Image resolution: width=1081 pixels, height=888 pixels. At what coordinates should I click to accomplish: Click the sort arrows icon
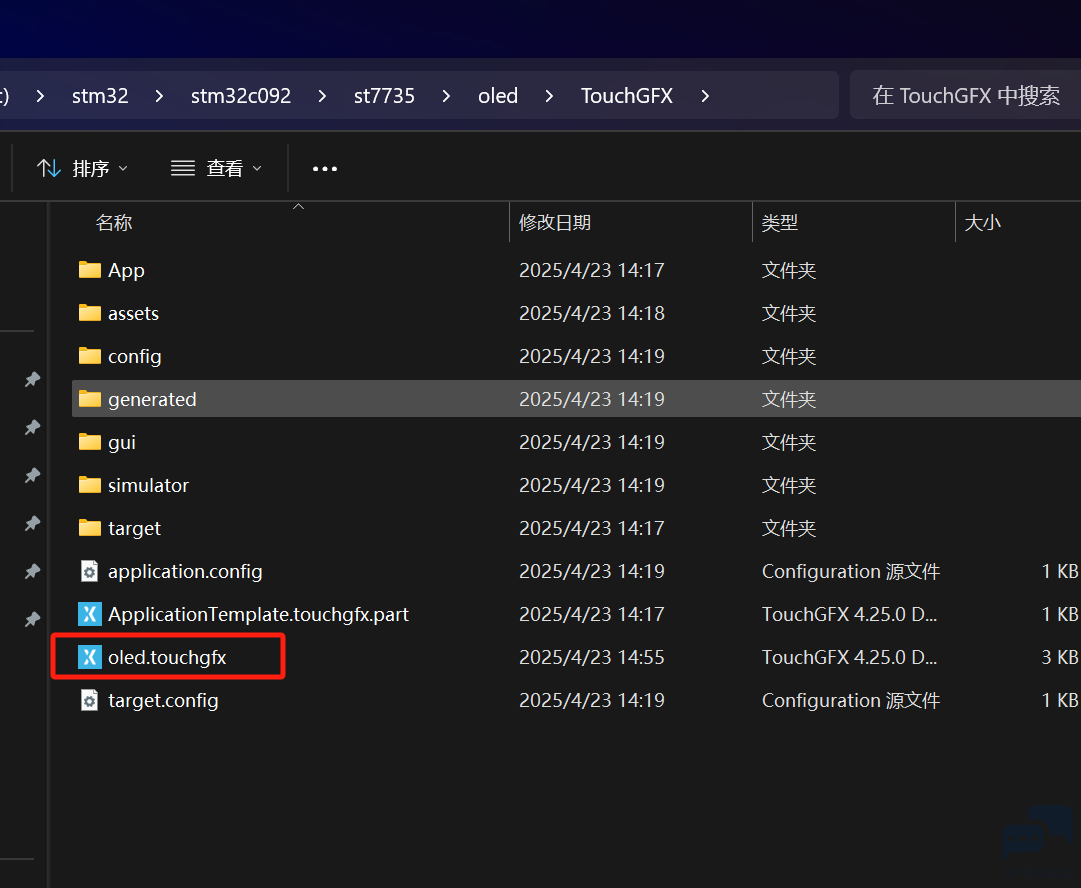pos(49,168)
